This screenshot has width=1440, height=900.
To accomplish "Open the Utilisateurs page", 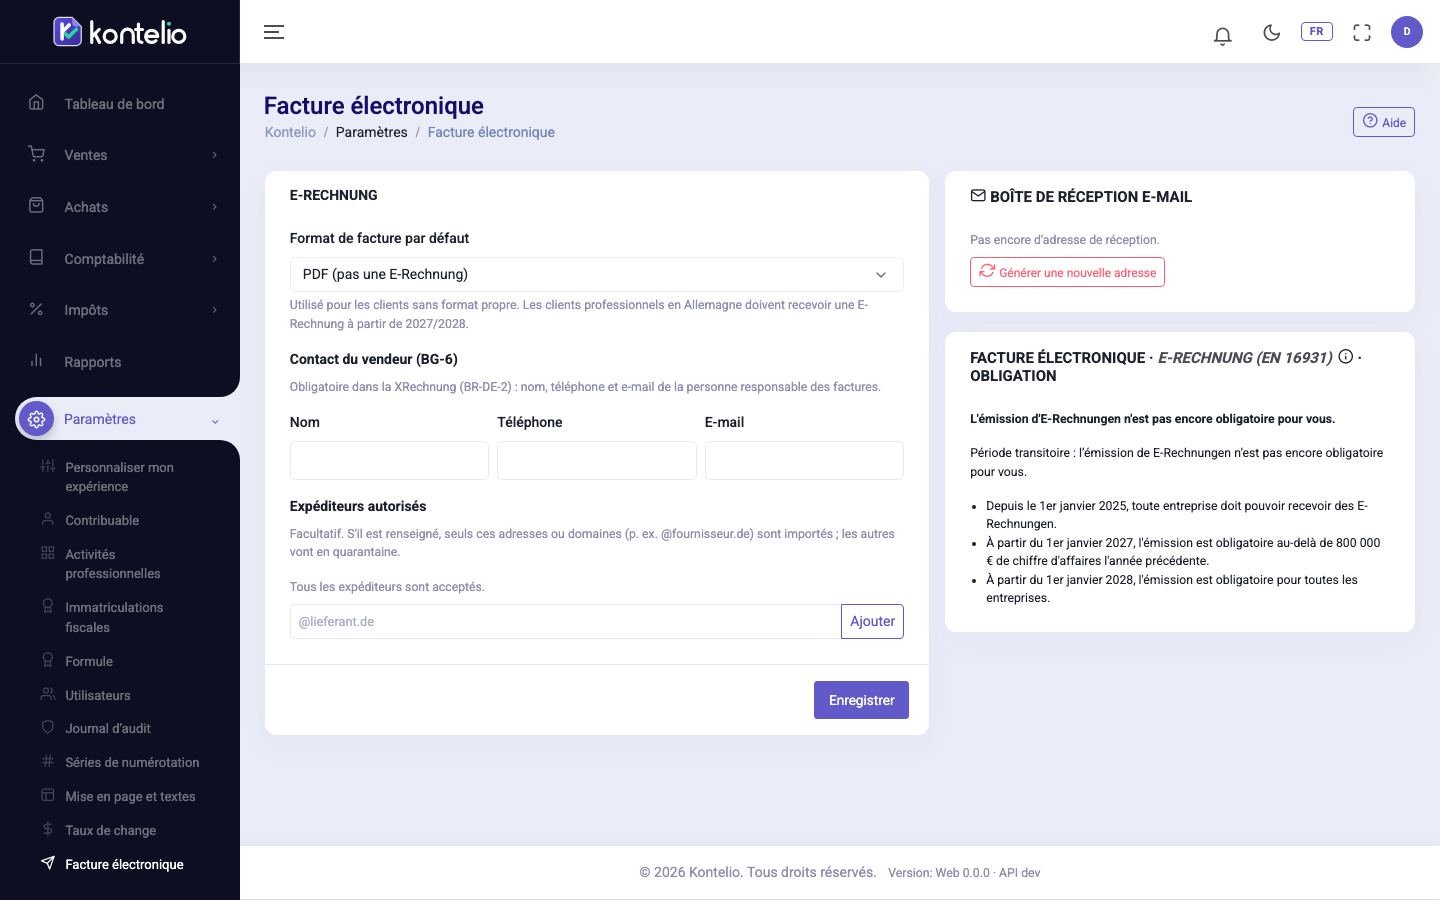I will point(98,695).
